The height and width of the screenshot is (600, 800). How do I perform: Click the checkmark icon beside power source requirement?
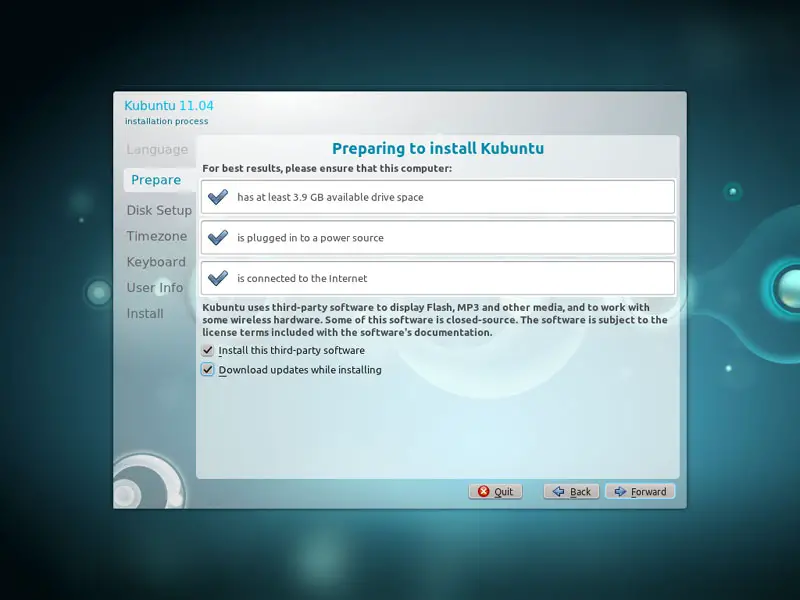coord(218,237)
